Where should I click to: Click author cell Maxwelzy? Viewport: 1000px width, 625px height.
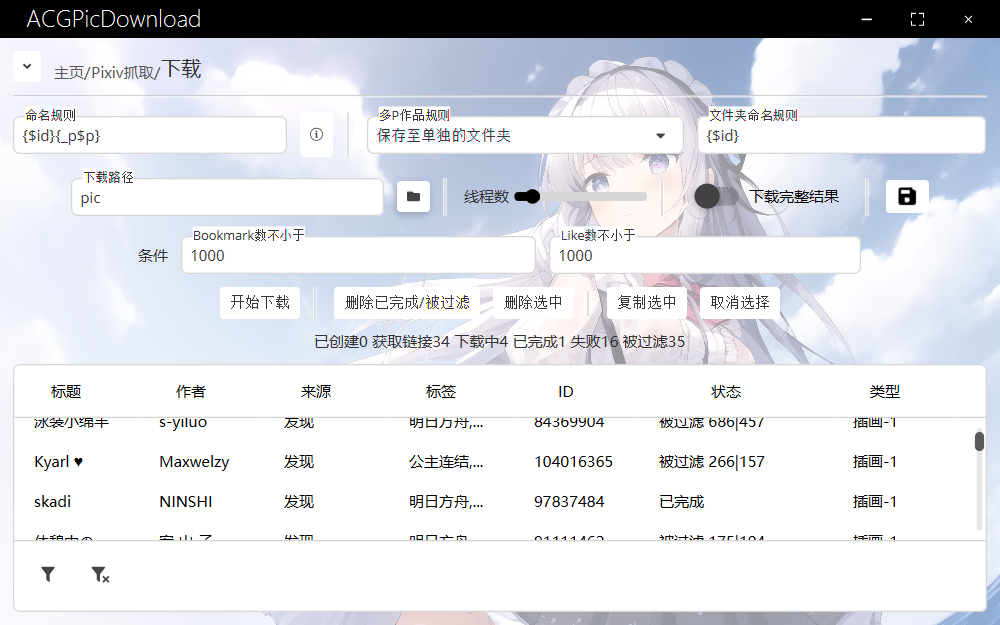point(194,462)
